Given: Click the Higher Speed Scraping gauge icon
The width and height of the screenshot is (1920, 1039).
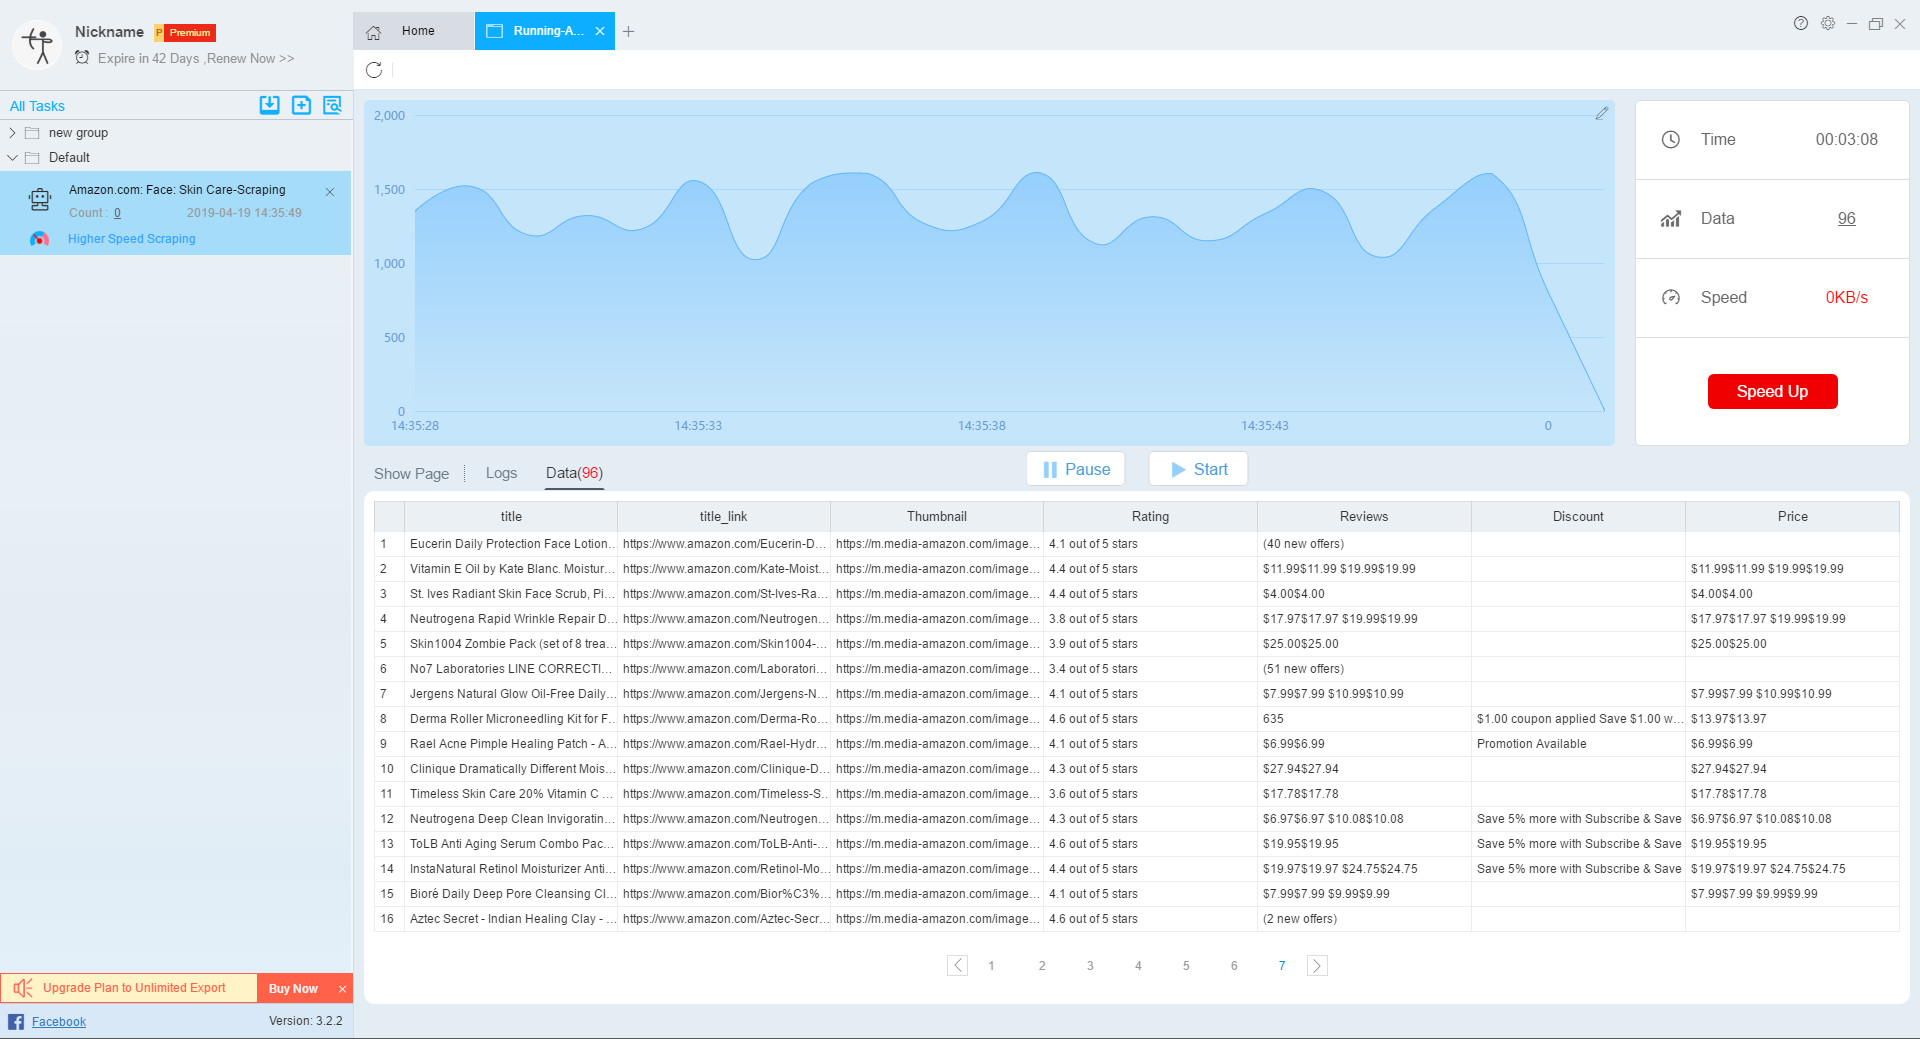Looking at the screenshot, I should 39,239.
